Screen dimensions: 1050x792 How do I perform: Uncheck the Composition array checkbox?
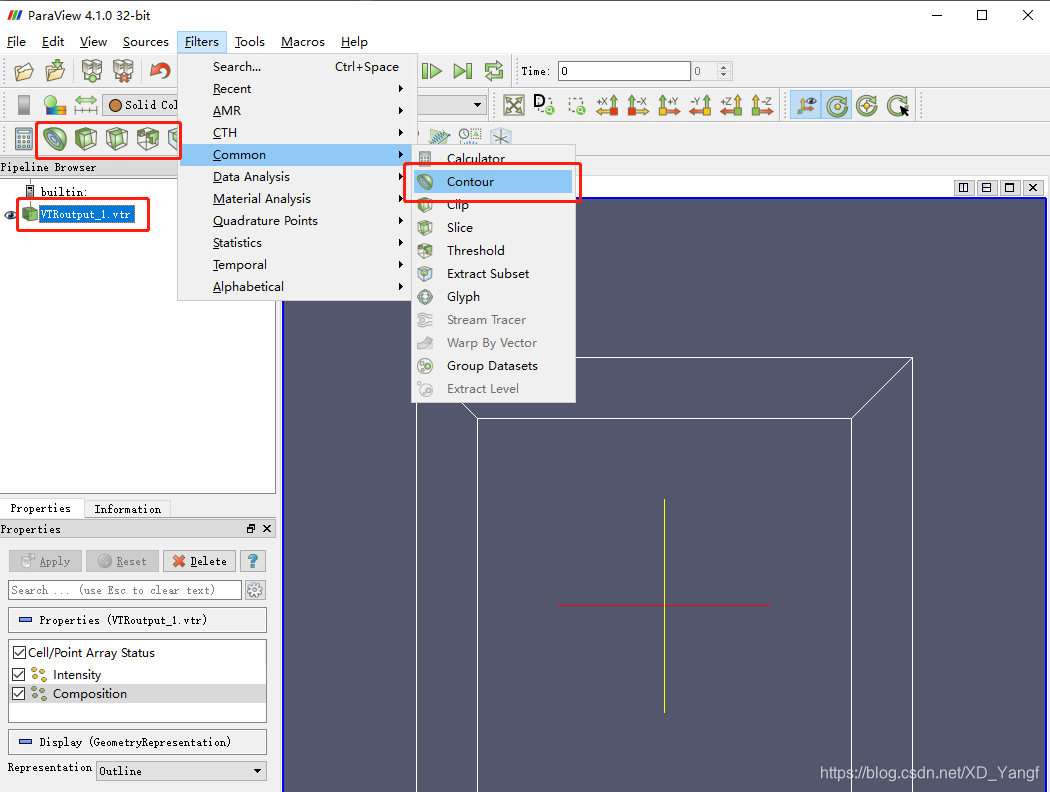19,694
